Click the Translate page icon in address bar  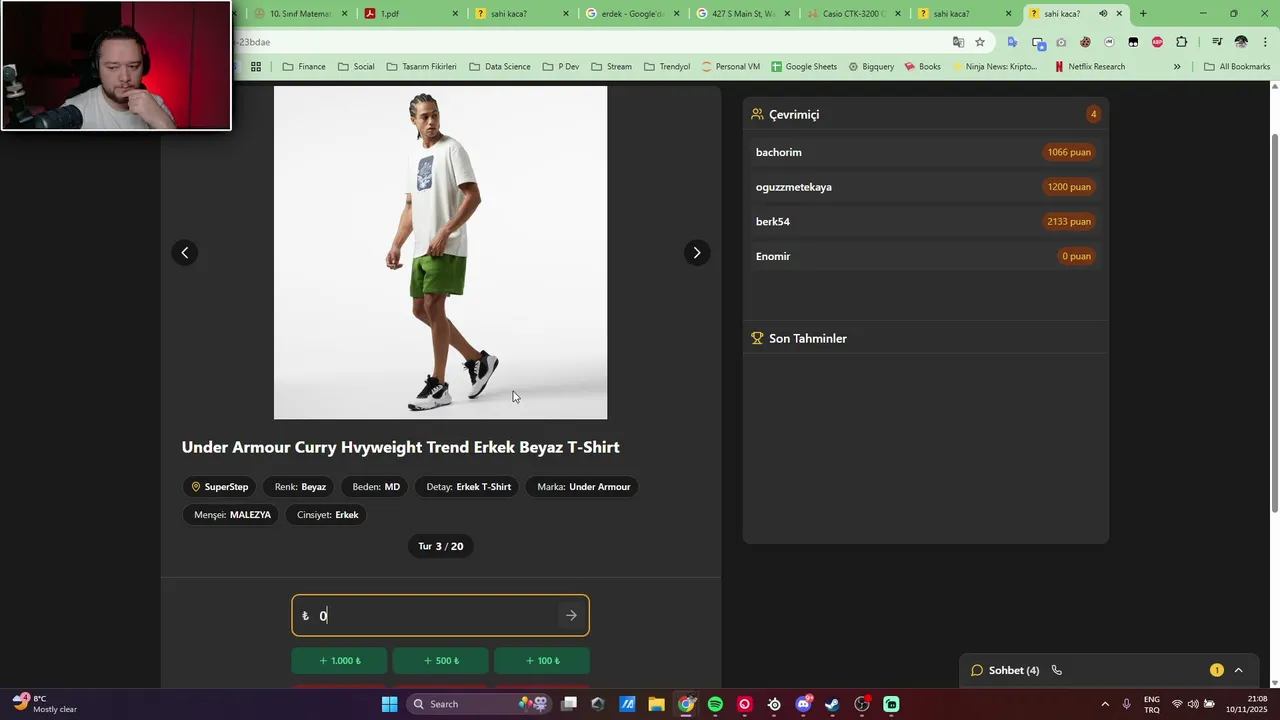[958, 42]
